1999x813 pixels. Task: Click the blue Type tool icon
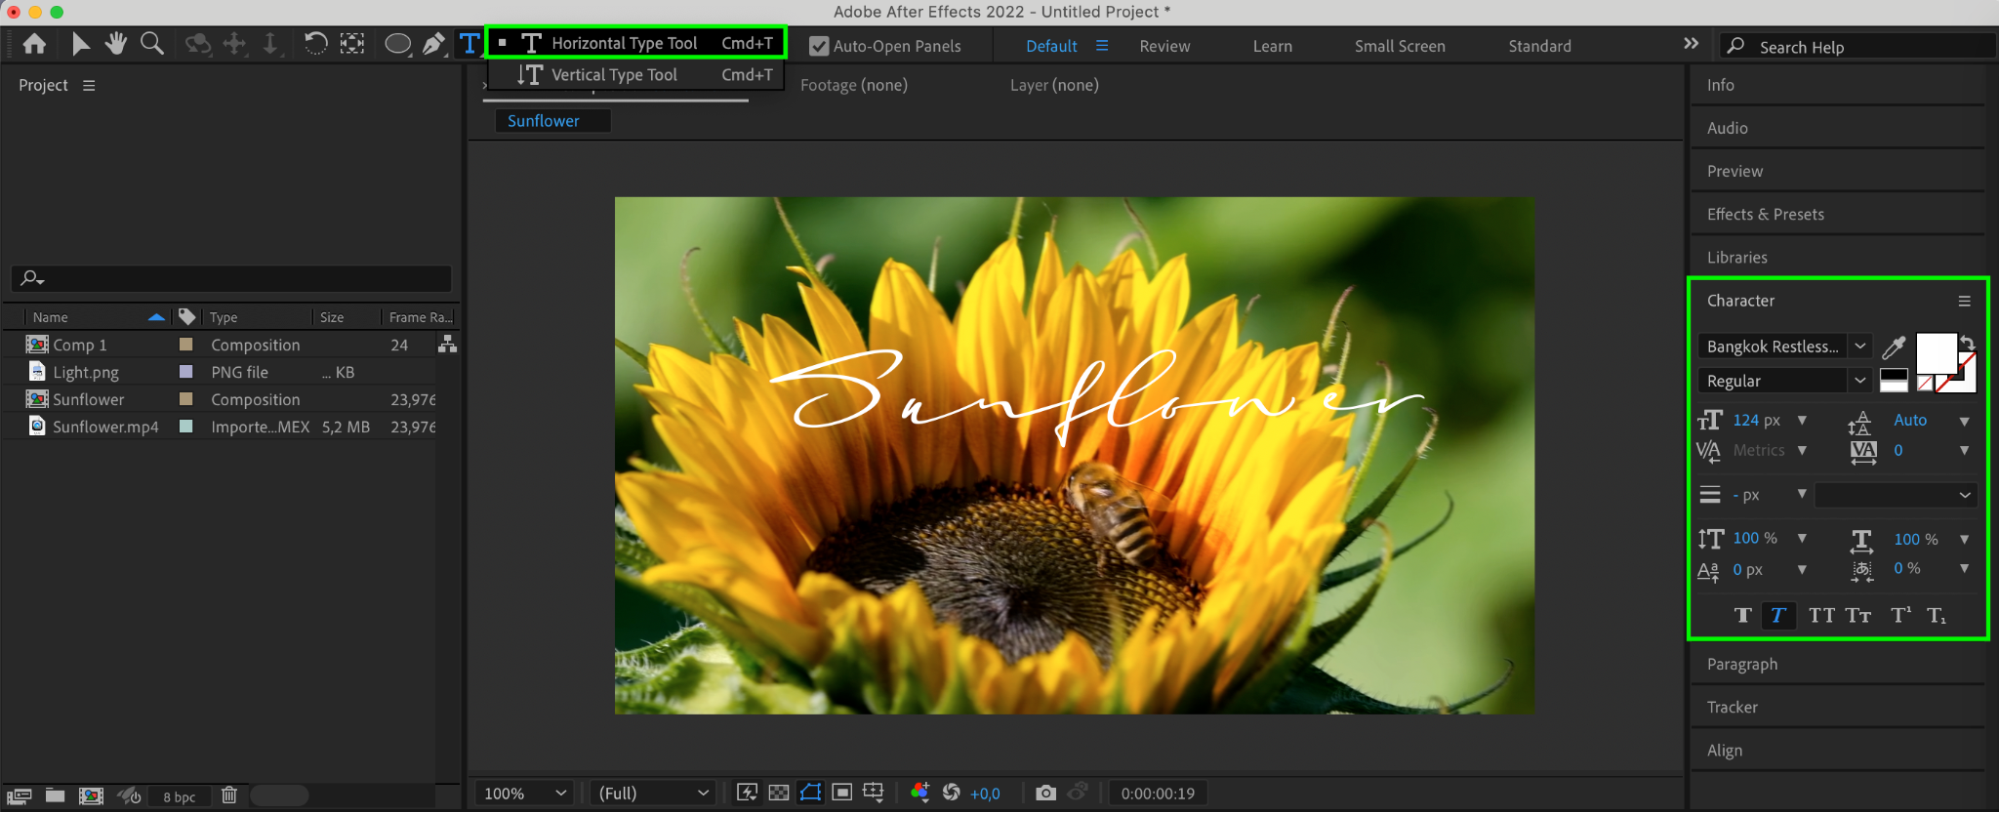469,44
